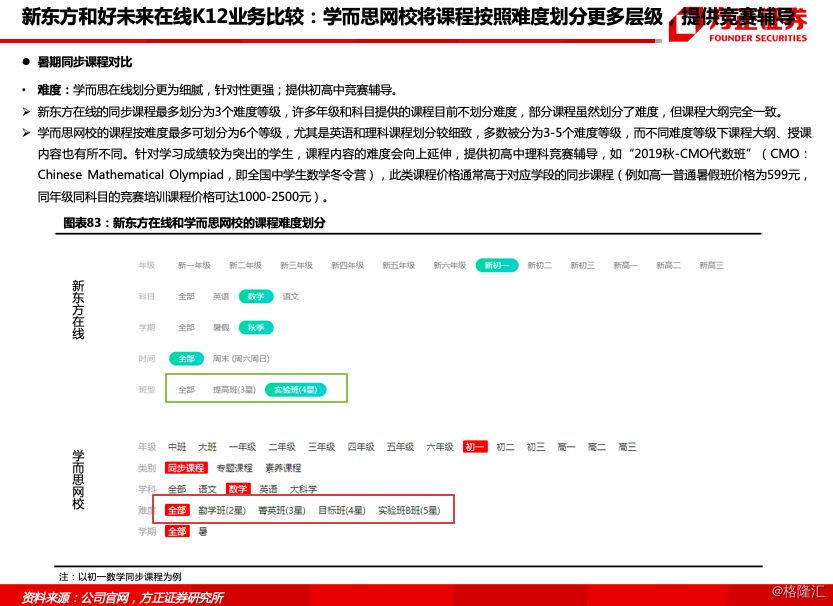Toggle red 全部 chip in 难度 row
The height and width of the screenshot is (606, 833).
[x=177, y=510]
